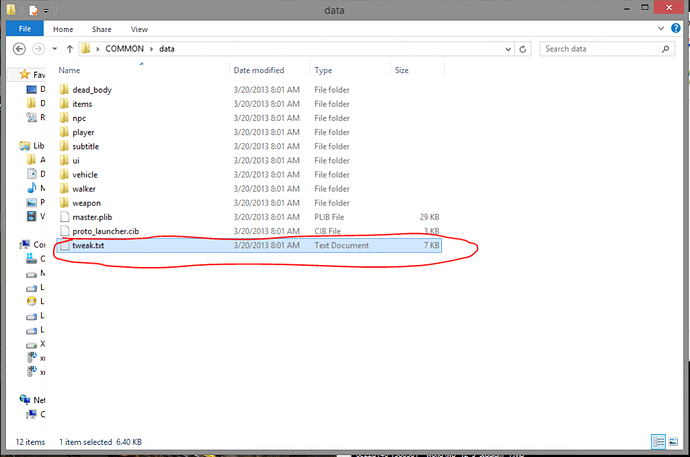
Task: Click COMMON in the address breadcrumb
Action: coord(124,49)
